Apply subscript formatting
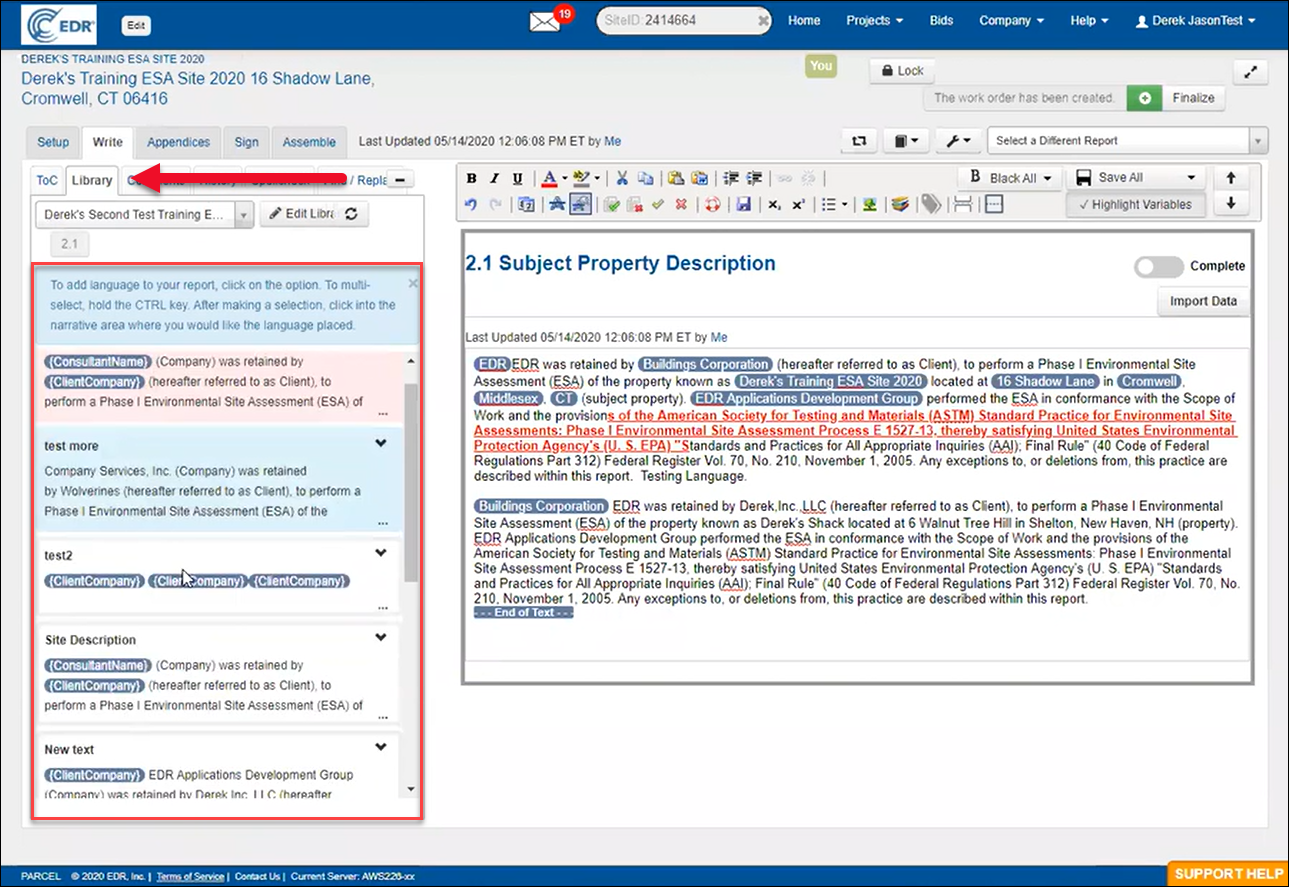 [x=775, y=205]
